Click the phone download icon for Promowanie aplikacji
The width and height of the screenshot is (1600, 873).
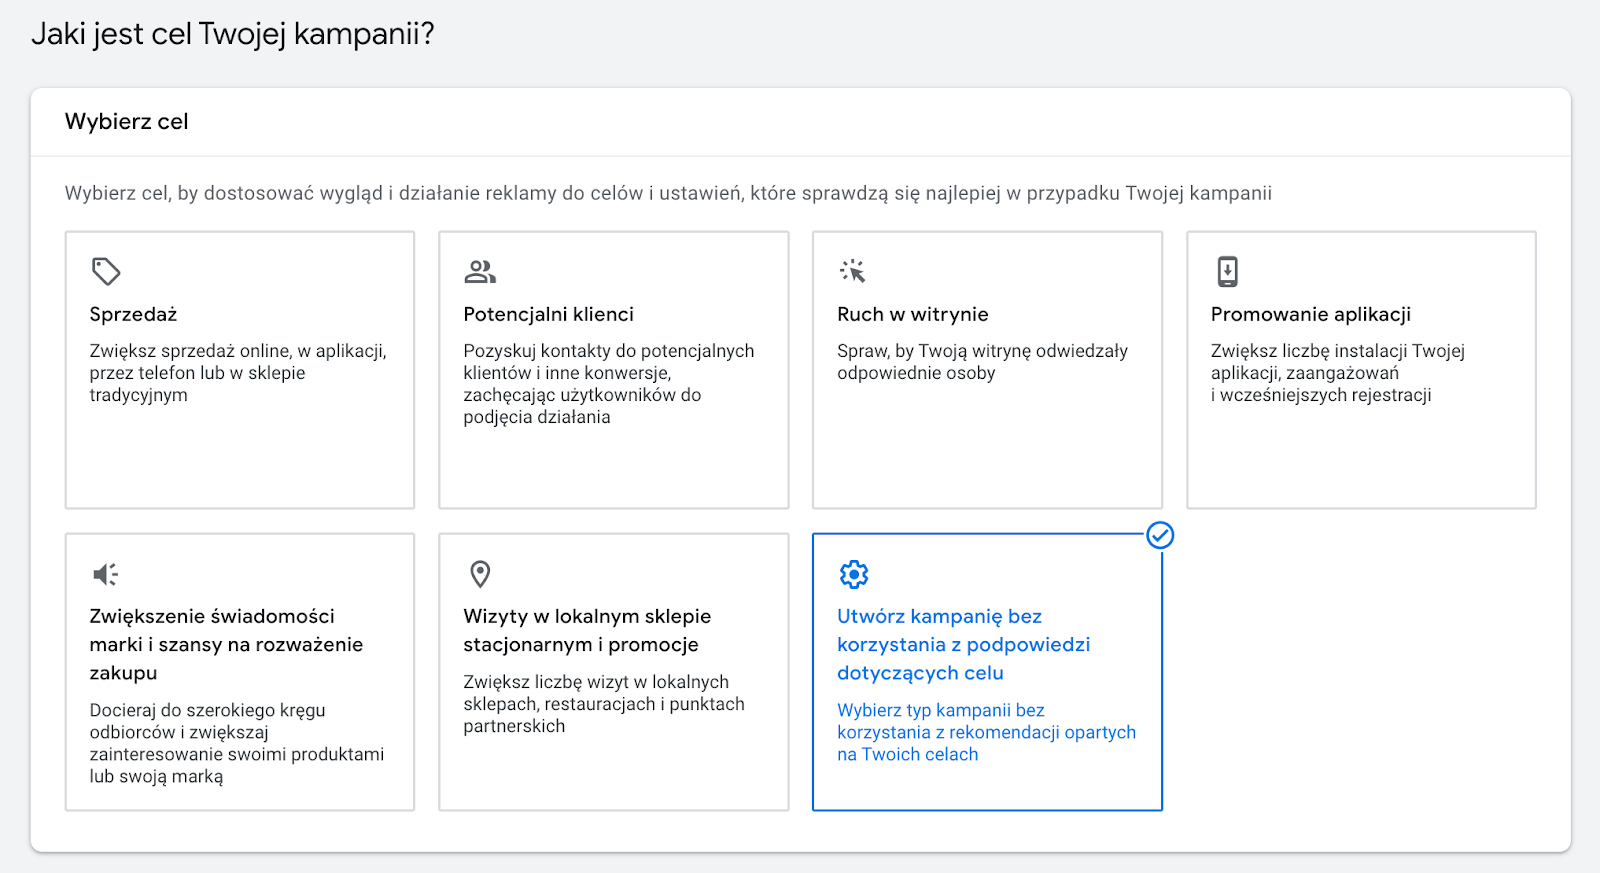point(1227,271)
